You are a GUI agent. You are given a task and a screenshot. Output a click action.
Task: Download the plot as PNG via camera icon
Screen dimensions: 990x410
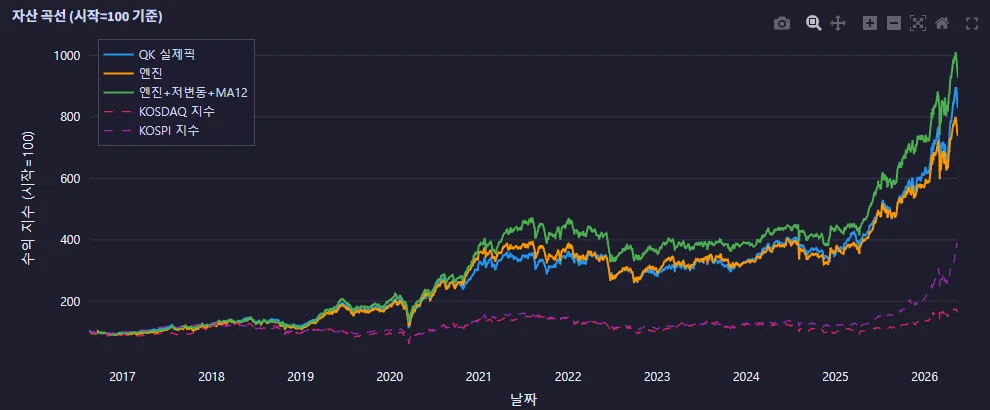(x=782, y=23)
